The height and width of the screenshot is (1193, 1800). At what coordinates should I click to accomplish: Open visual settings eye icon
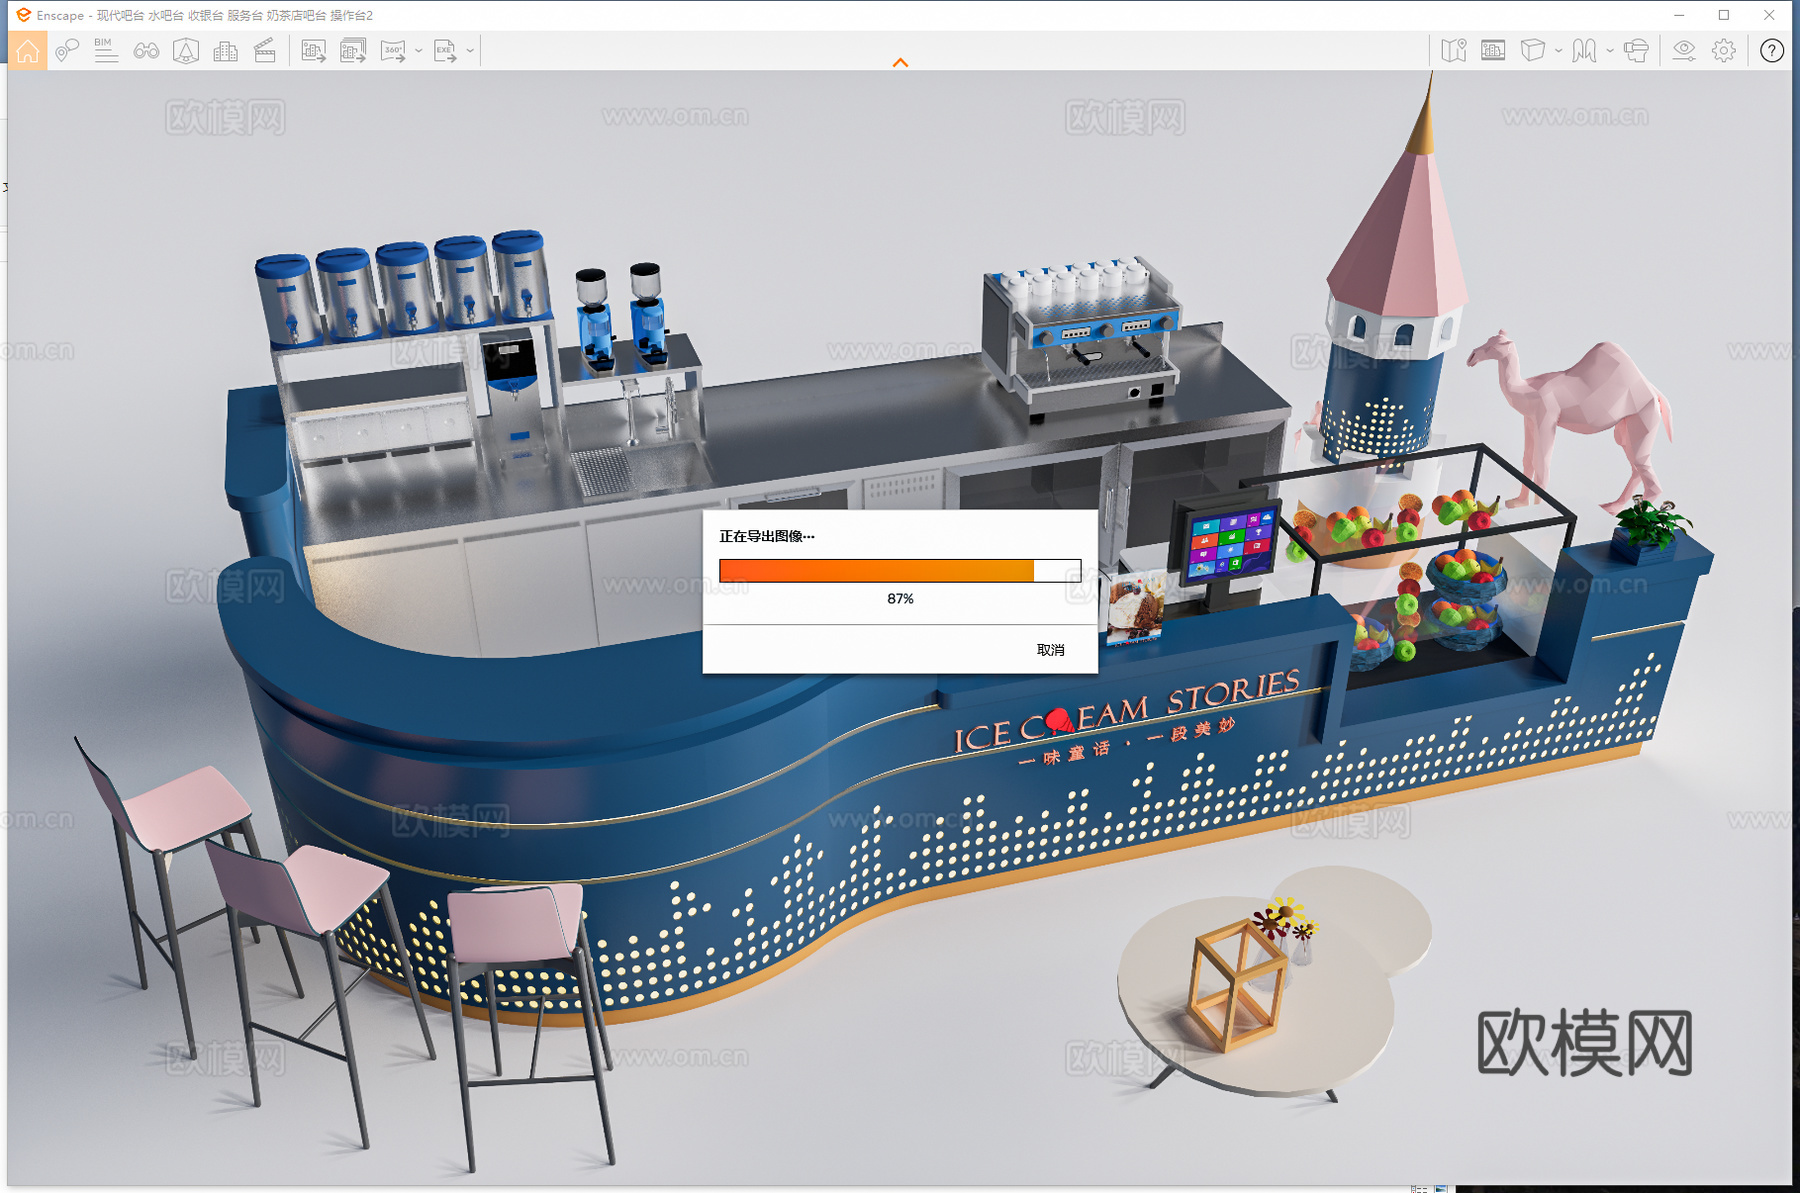click(1684, 50)
